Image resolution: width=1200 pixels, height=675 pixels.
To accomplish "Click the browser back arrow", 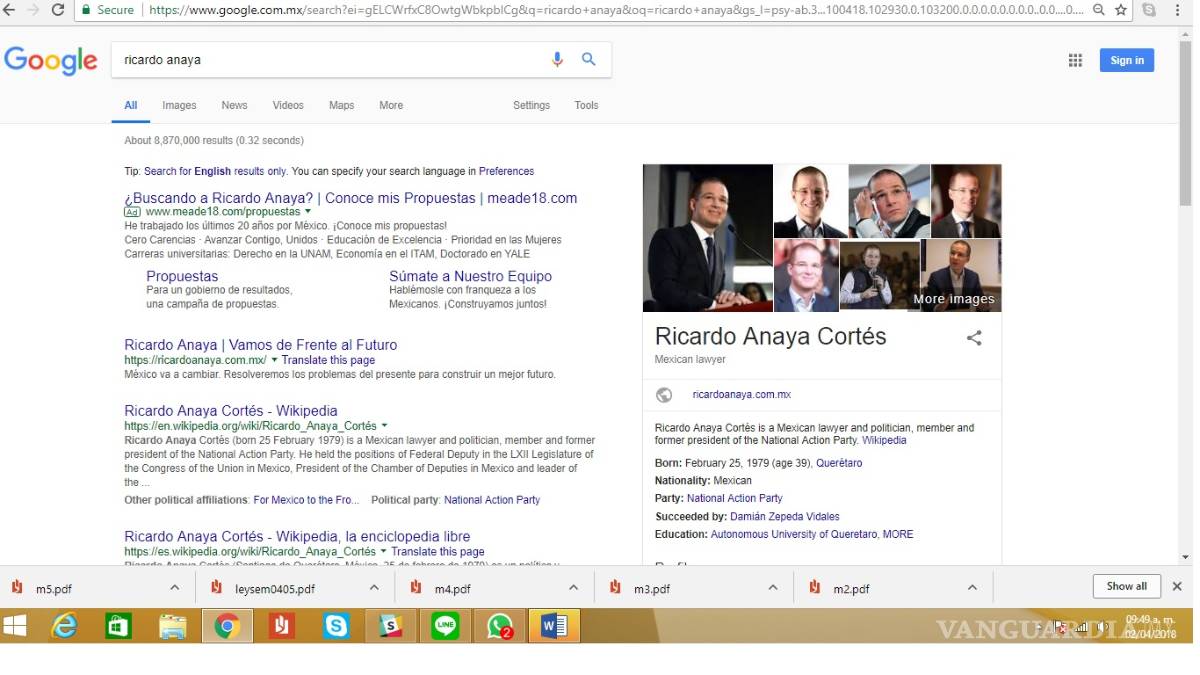I will (x=10, y=10).
